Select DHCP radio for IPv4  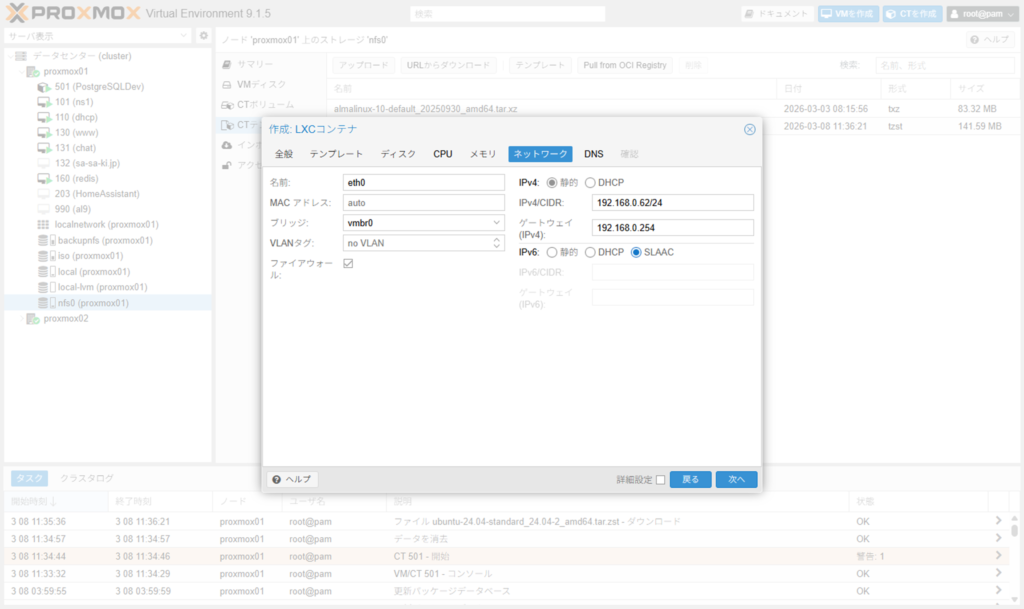coord(590,182)
